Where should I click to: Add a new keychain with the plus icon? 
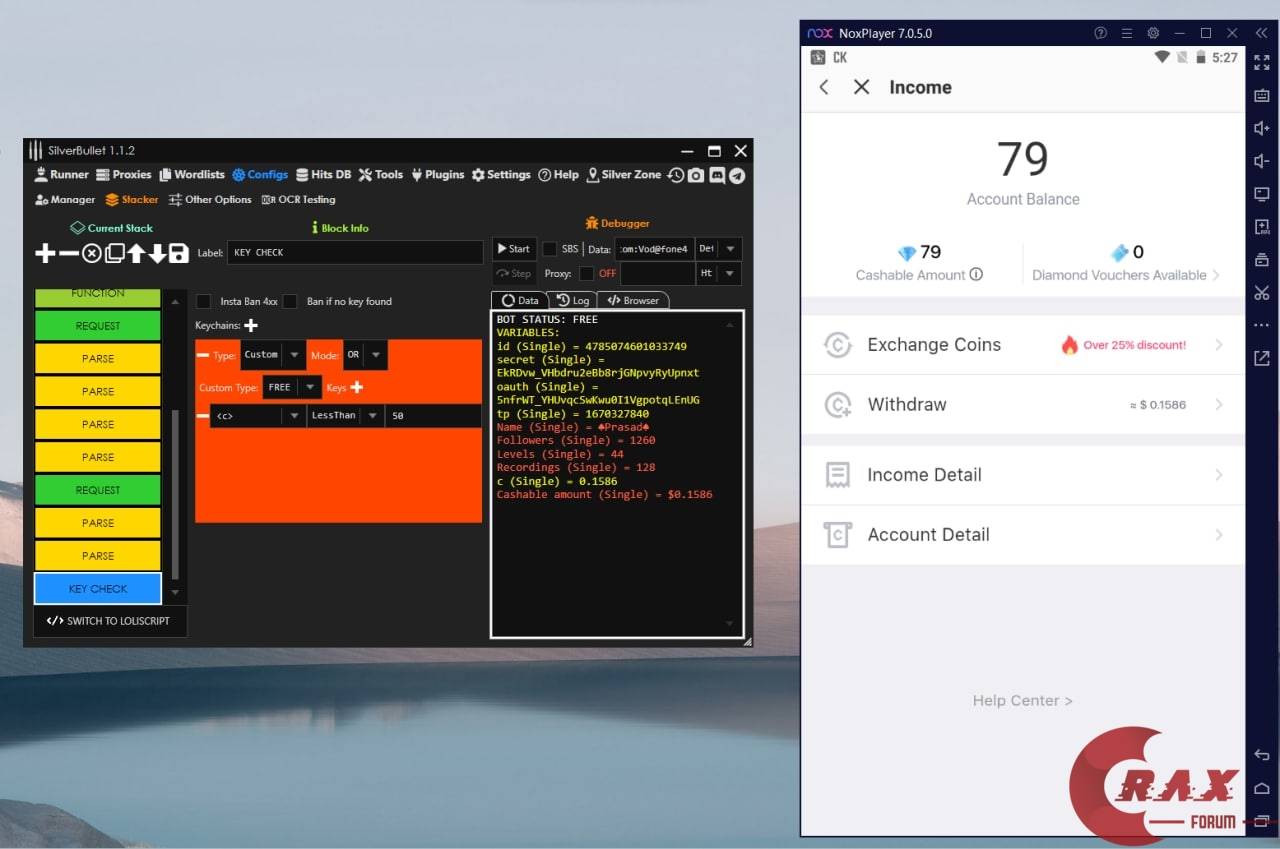coord(251,325)
